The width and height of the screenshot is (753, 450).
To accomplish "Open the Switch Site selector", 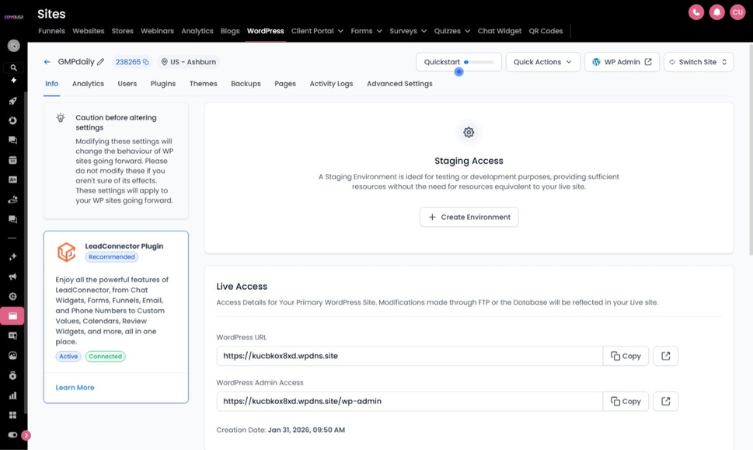I will [x=698, y=62].
